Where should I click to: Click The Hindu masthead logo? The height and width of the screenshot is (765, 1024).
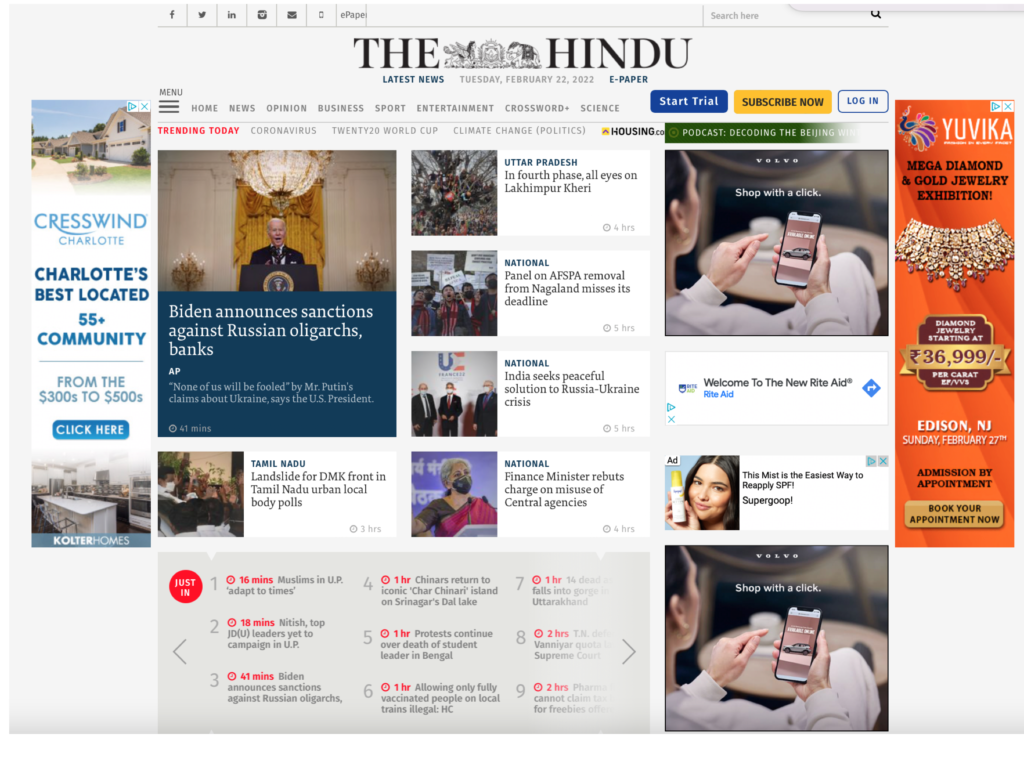coord(522,53)
